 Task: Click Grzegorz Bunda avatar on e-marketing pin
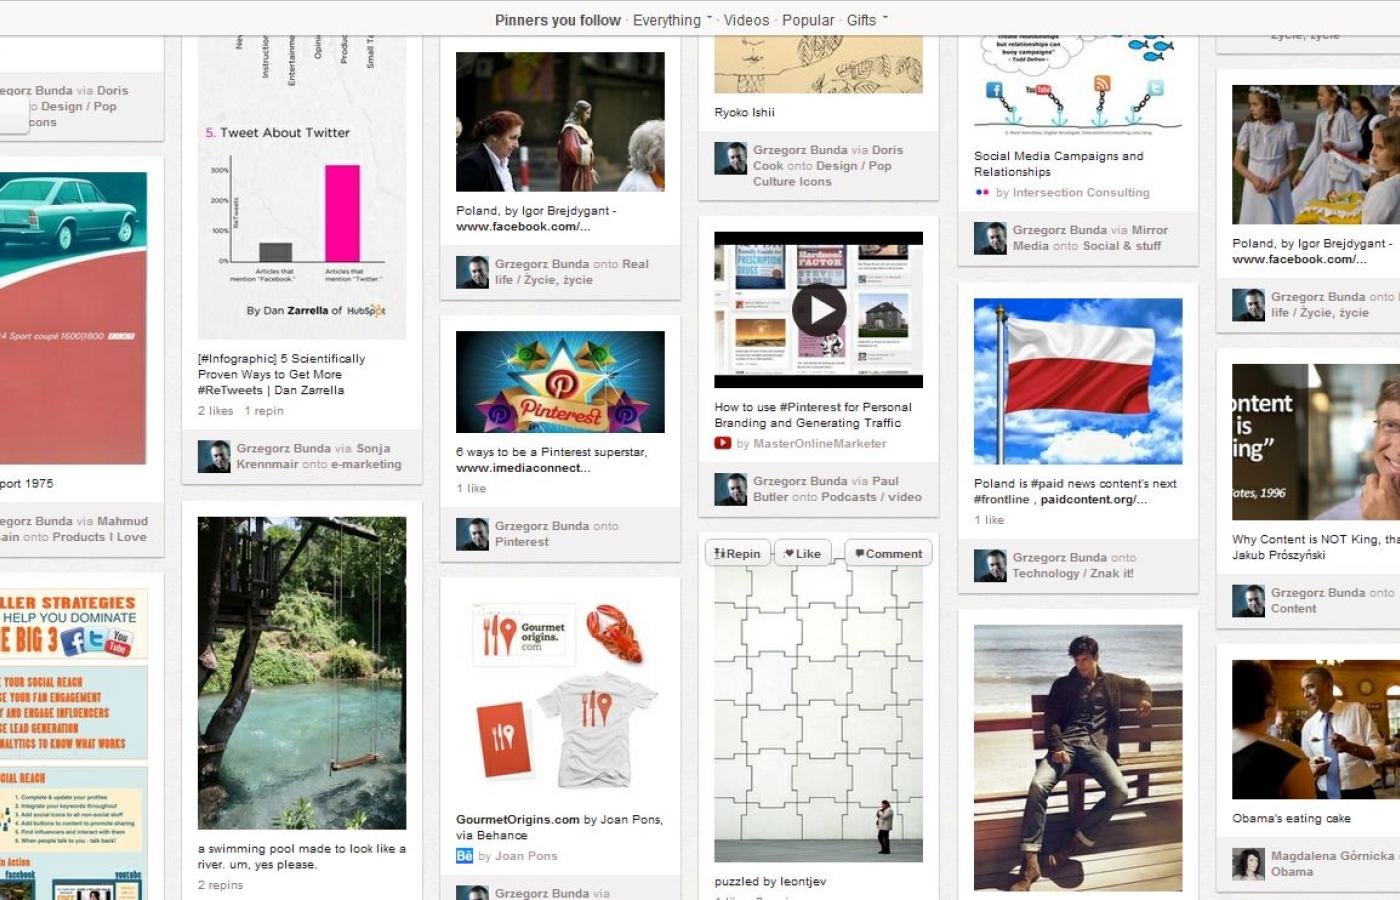[x=214, y=456]
